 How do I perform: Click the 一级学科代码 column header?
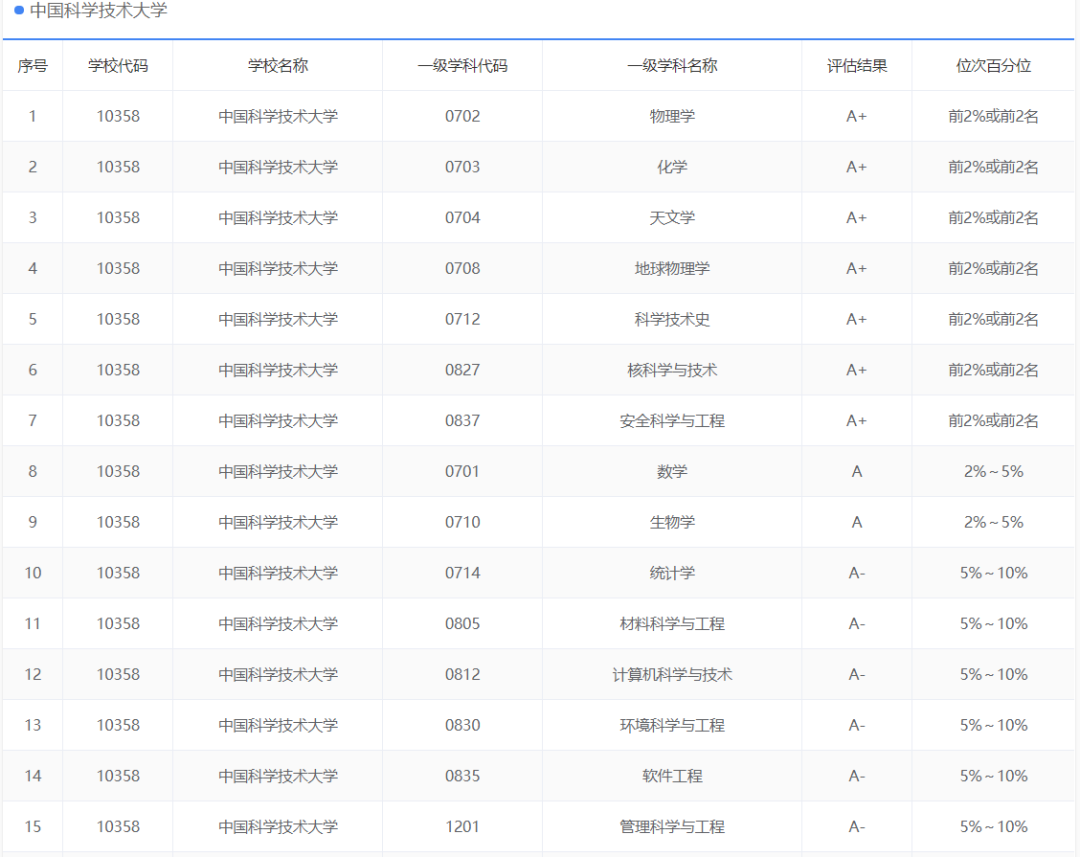click(463, 66)
